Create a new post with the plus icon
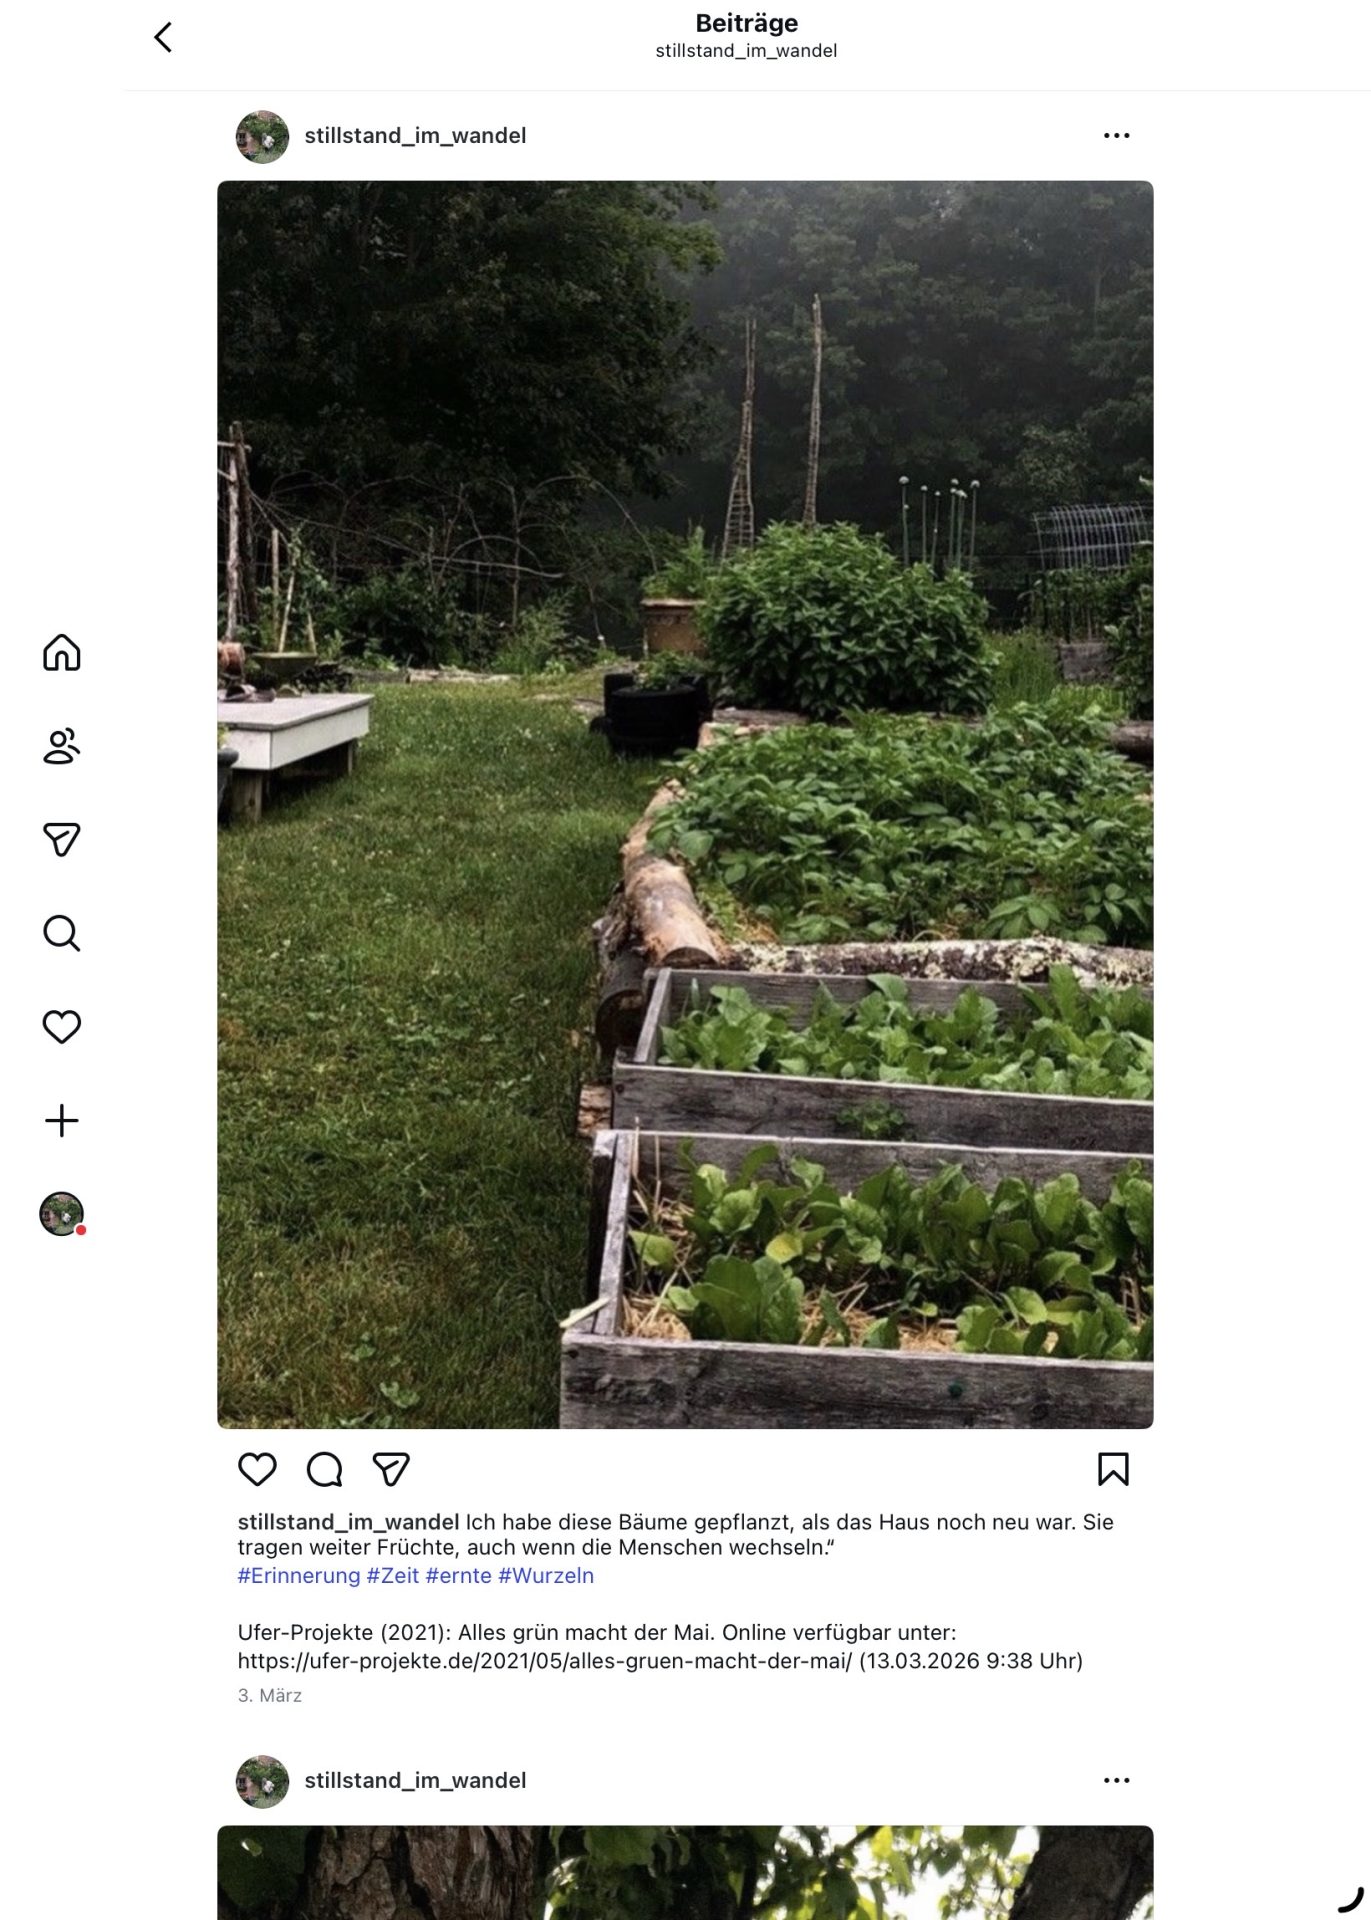Screen dimensions: 1371x1920 pyautogui.click(x=61, y=1120)
